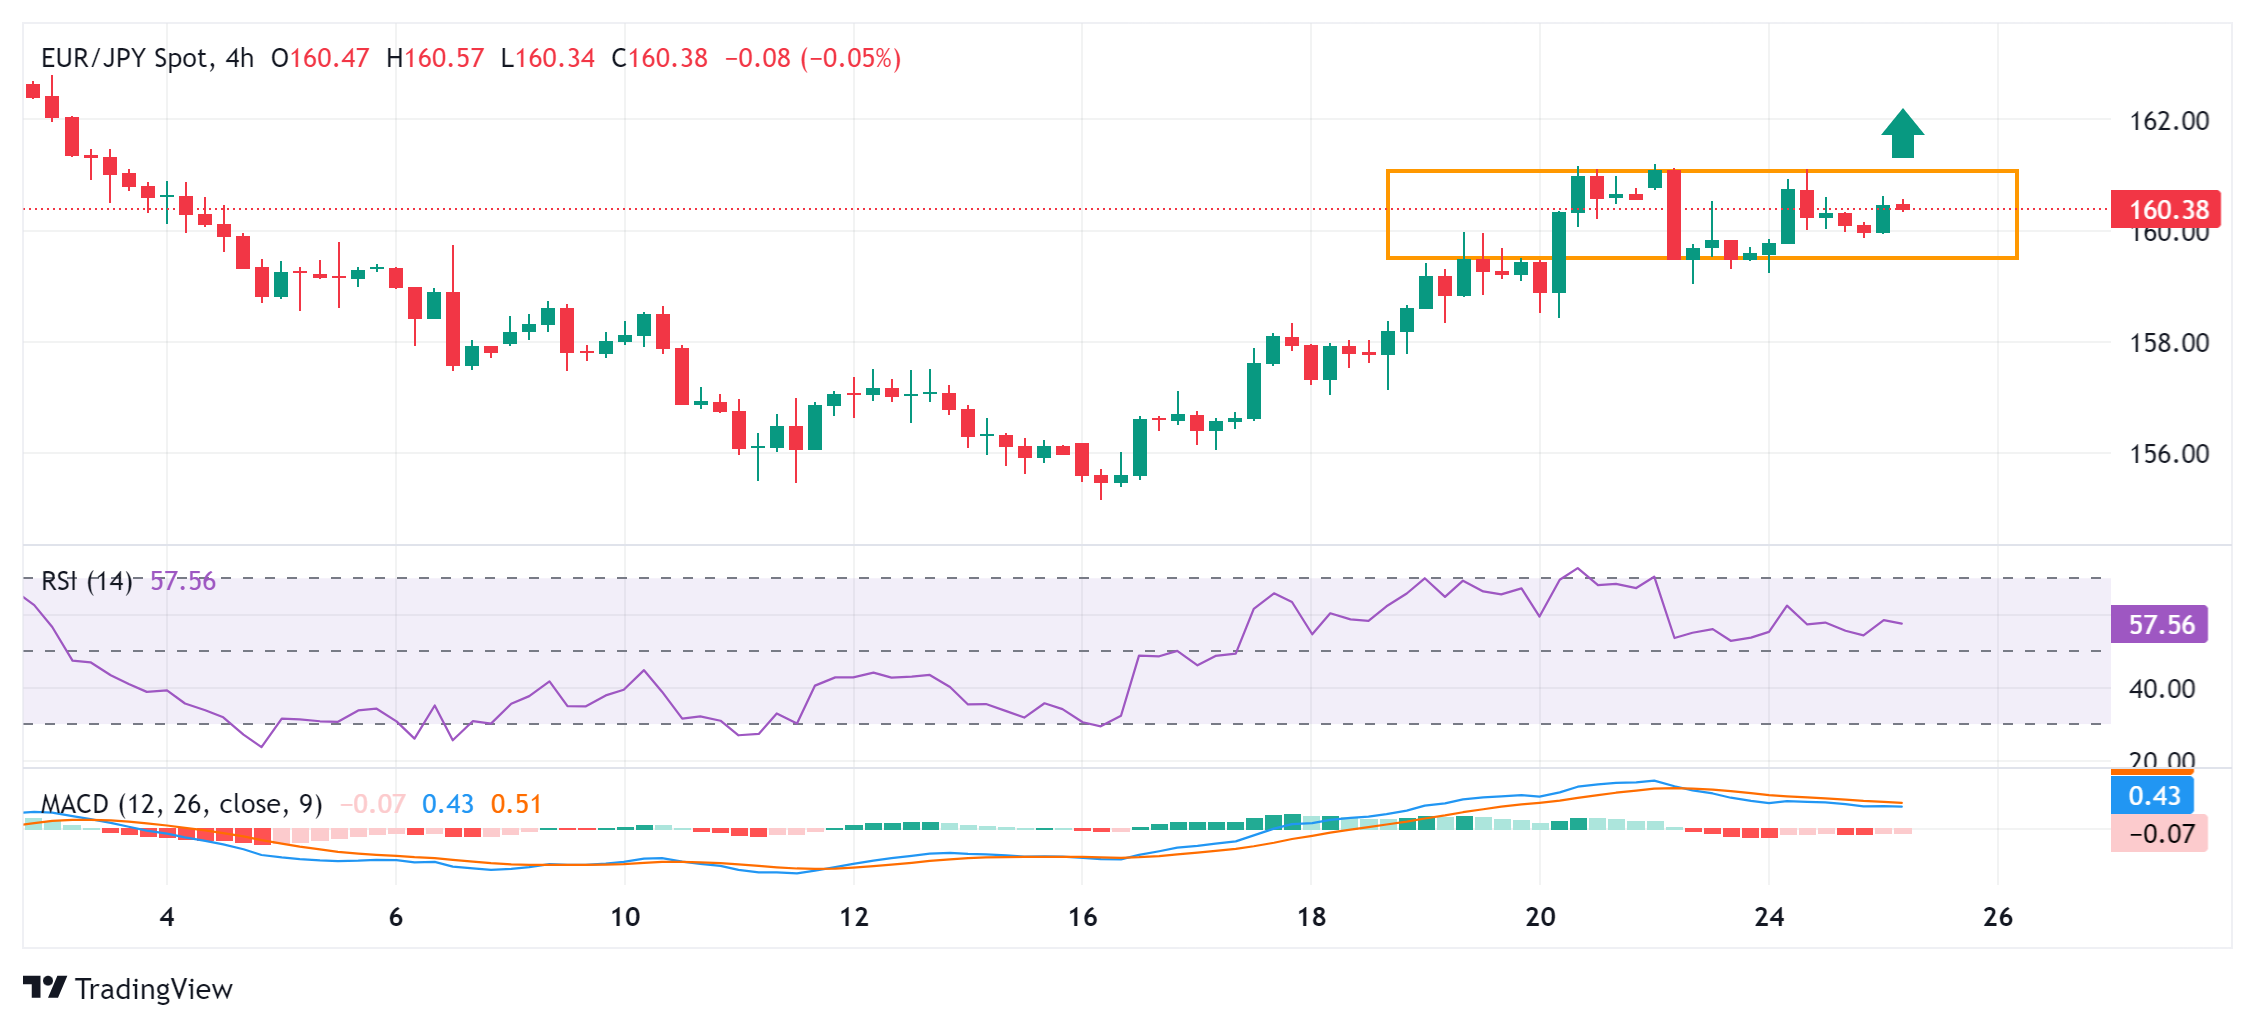The height and width of the screenshot is (1027, 2255).
Task: Click the 40.00 level on RSI axis
Action: 2161,689
